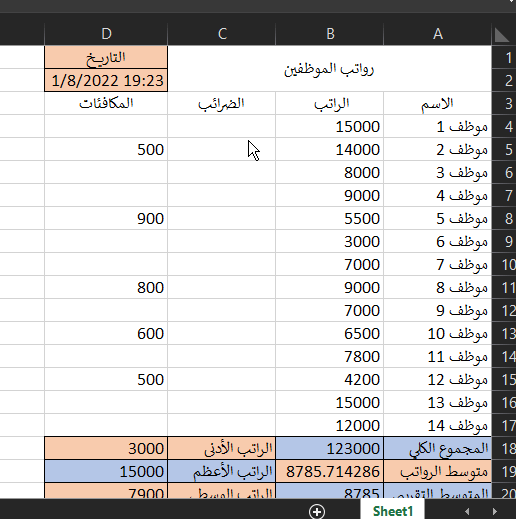
Task: Select cell موظف 9
Action: pyautogui.click(x=438, y=310)
